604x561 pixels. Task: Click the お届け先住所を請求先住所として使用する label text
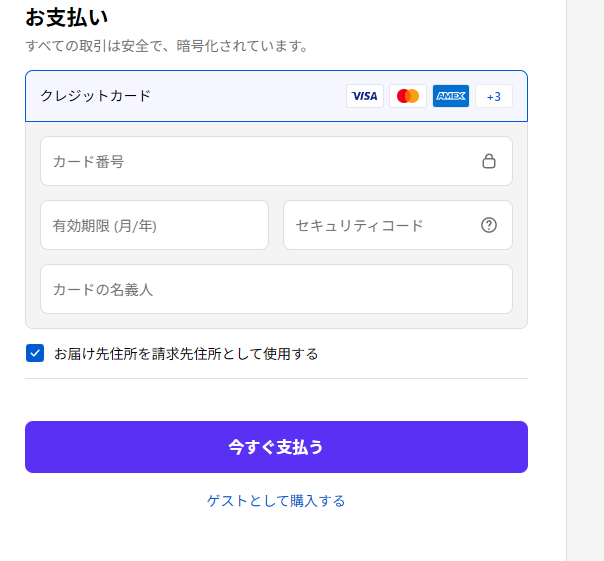[186, 353]
